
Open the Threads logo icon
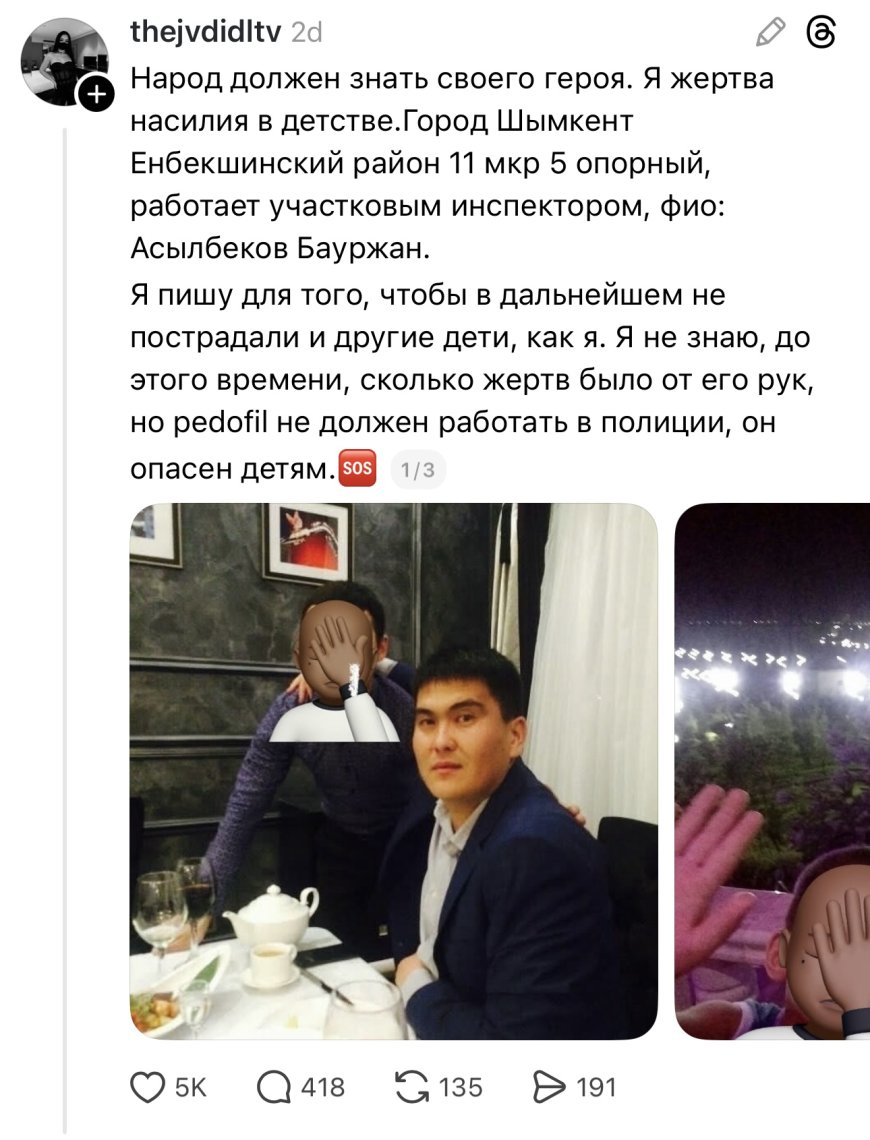coord(821,33)
